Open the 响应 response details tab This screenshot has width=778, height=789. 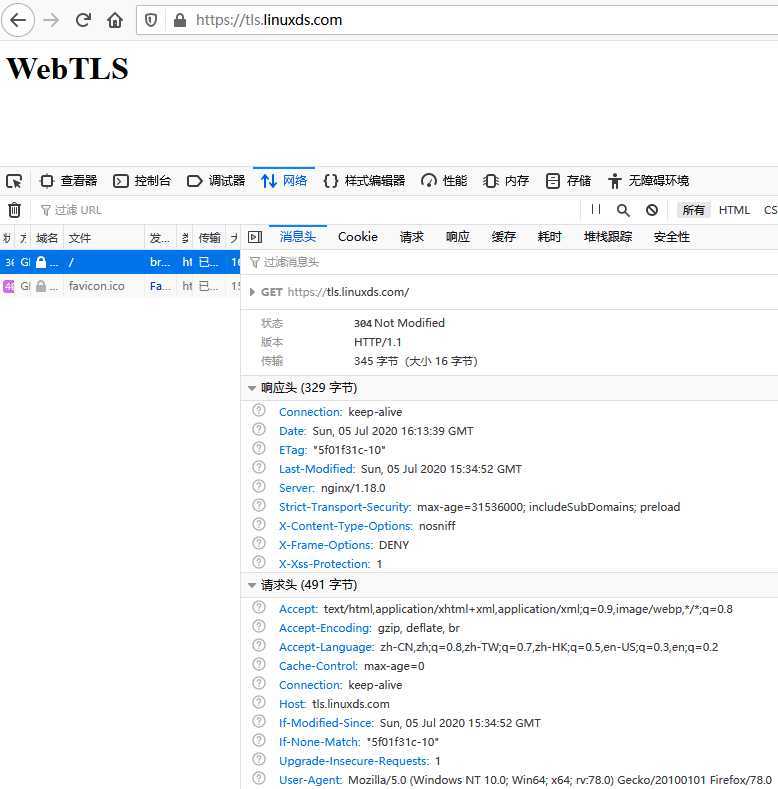[457, 237]
